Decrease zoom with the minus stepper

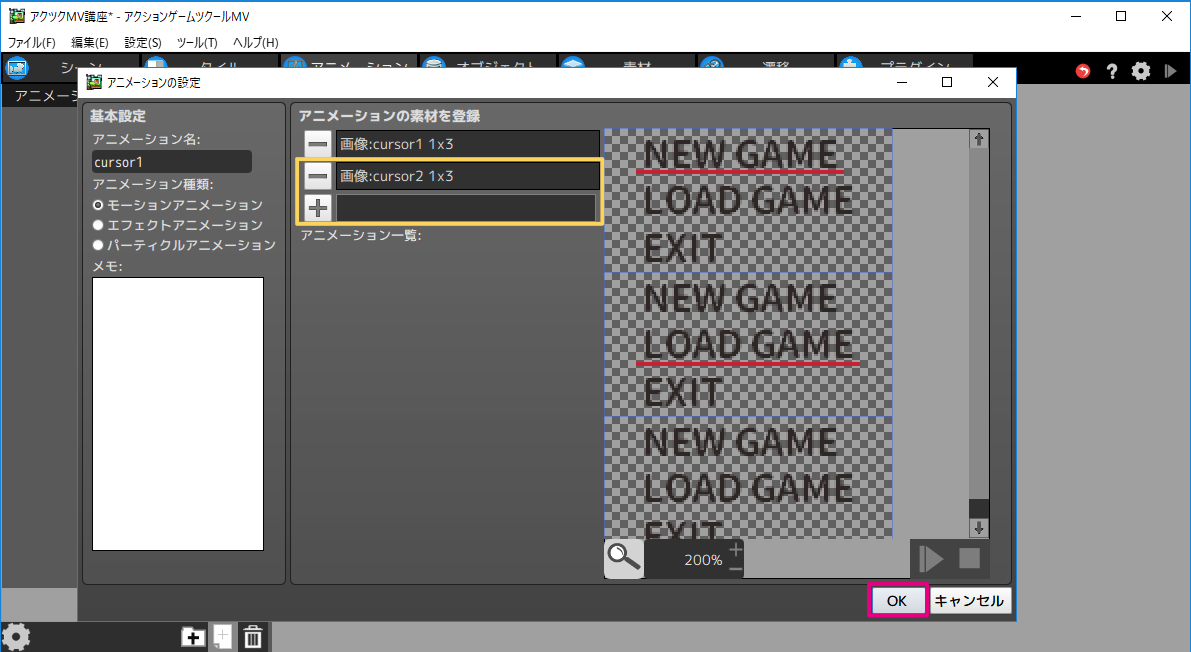[x=736, y=569]
